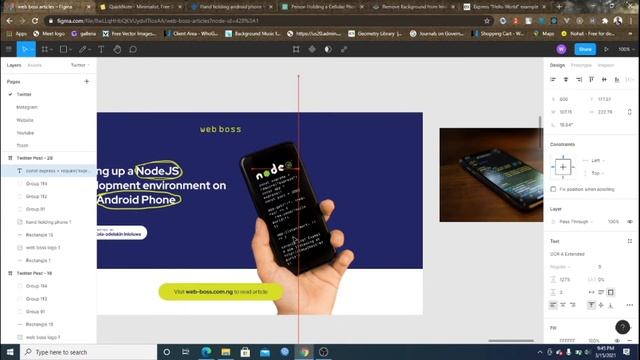Select the Text tool
The width and height of the screenshot is (640, 360).
click(x=101, y=49)
